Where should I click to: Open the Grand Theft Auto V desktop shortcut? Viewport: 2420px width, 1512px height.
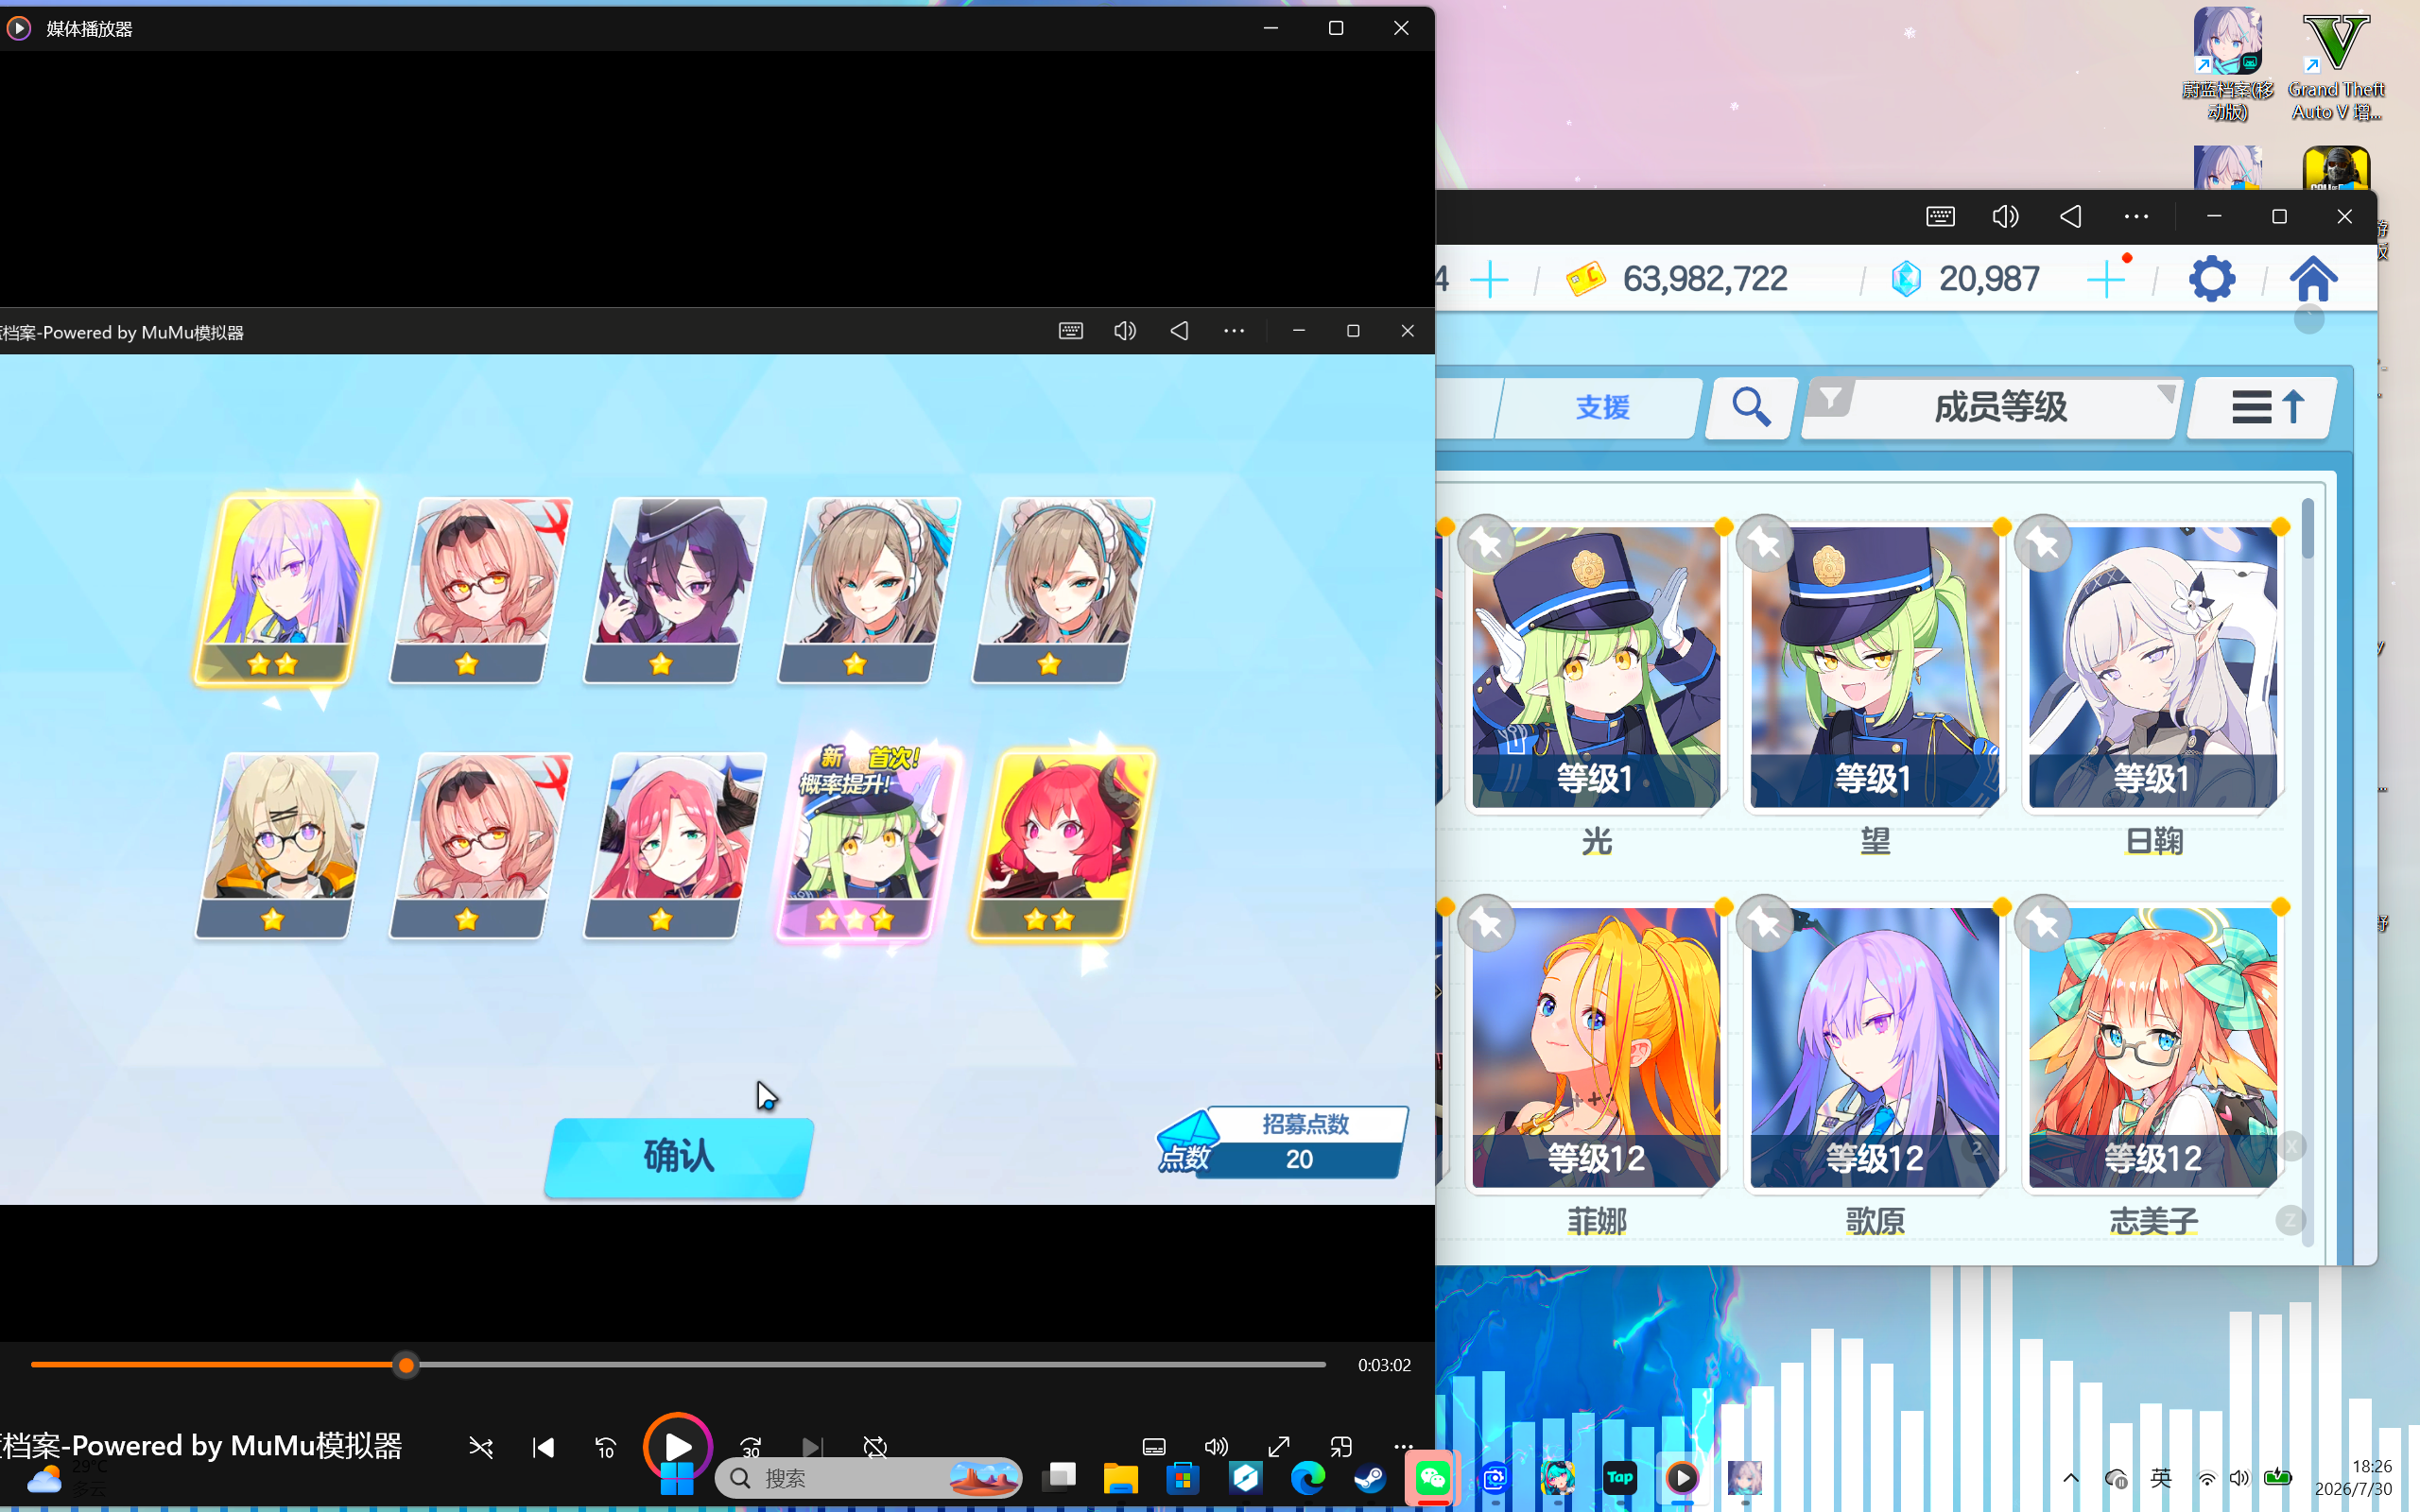click(x=2336, y=66)
